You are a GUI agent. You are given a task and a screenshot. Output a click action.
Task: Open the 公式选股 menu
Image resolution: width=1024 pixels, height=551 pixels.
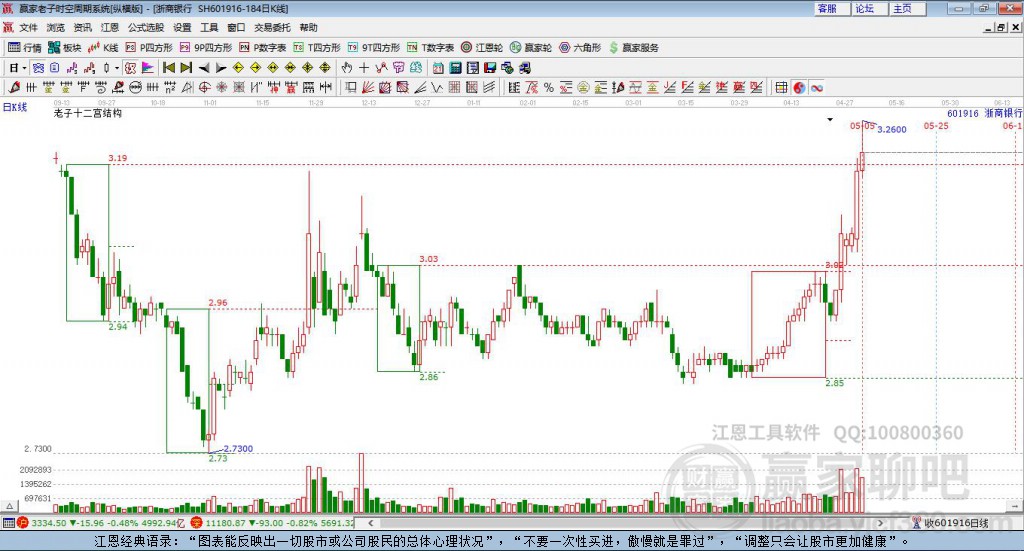146,27
